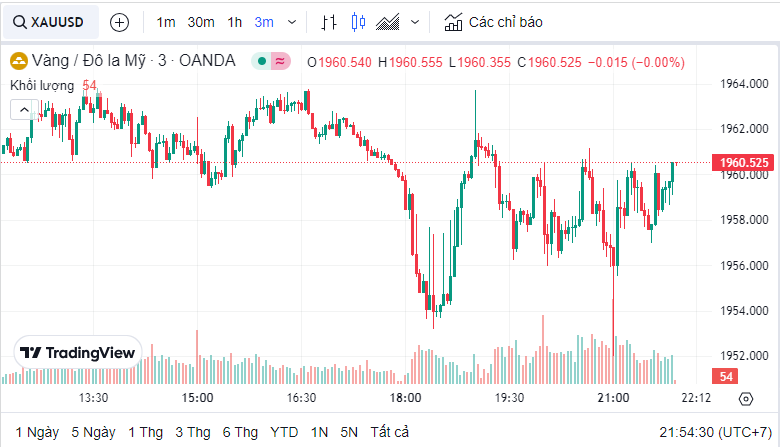Viewport: 780px width, 447px height.
Task: Select candlestick chart style icon
Action: 359,21
